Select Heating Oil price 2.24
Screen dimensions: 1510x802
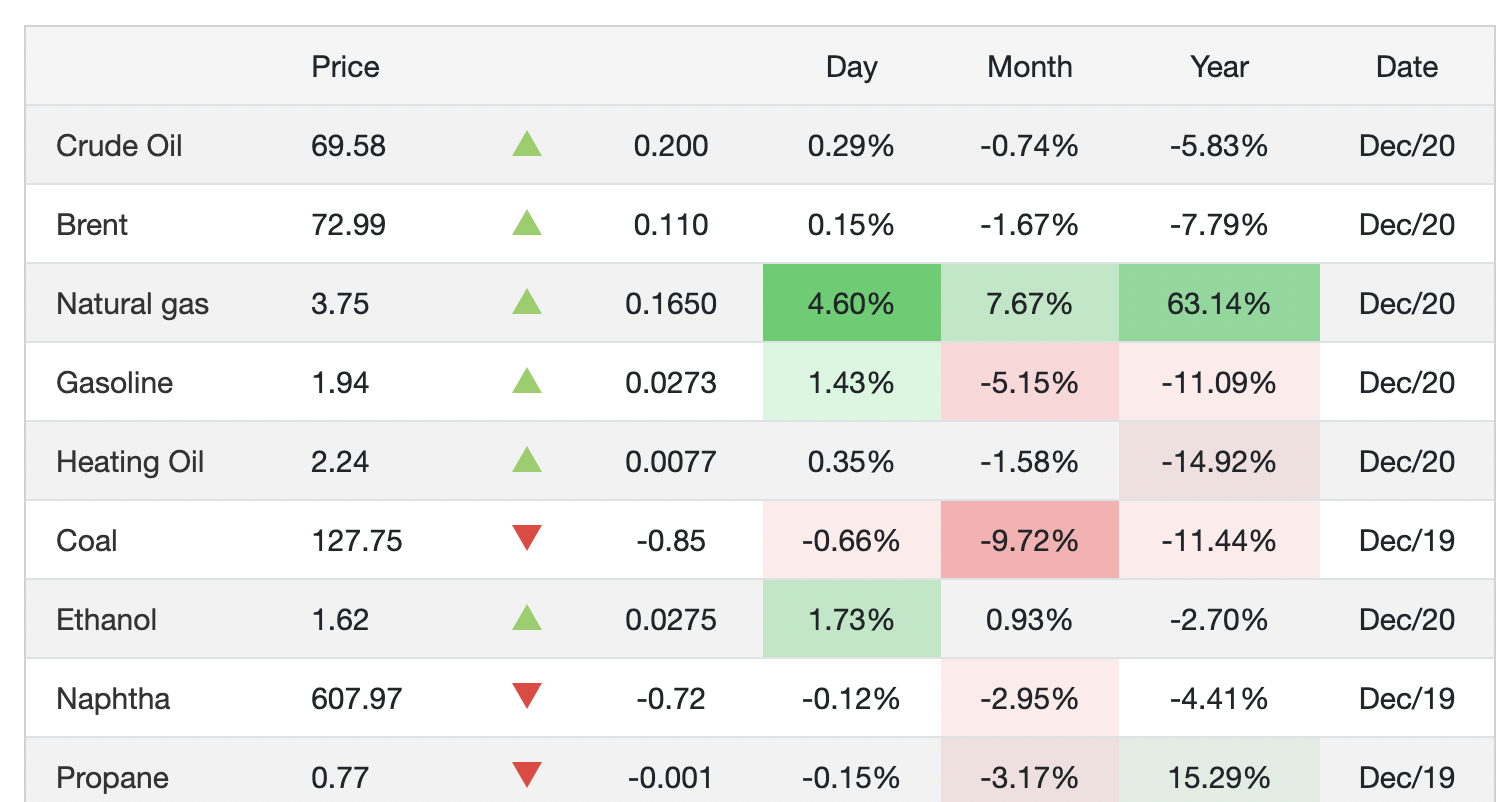[340, 462]
